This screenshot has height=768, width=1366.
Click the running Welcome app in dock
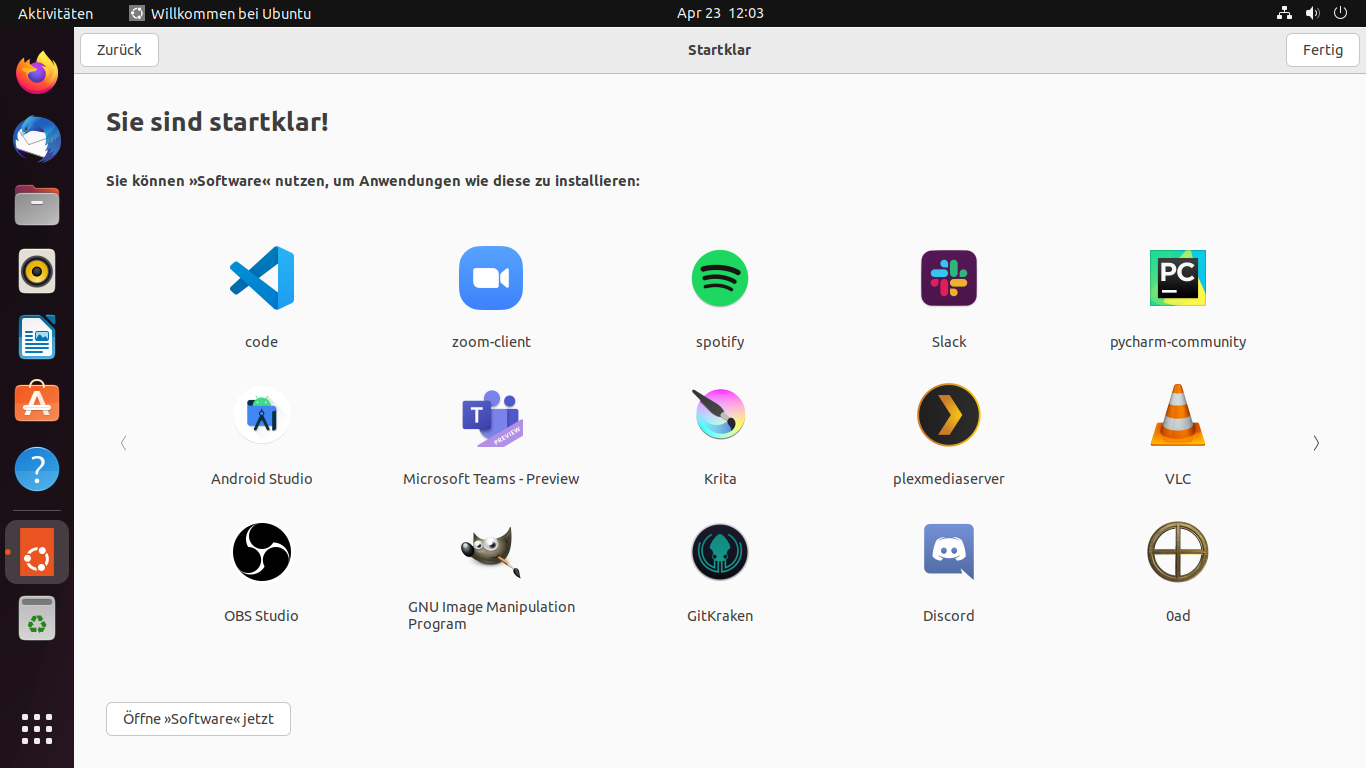(x=37, y=552)
